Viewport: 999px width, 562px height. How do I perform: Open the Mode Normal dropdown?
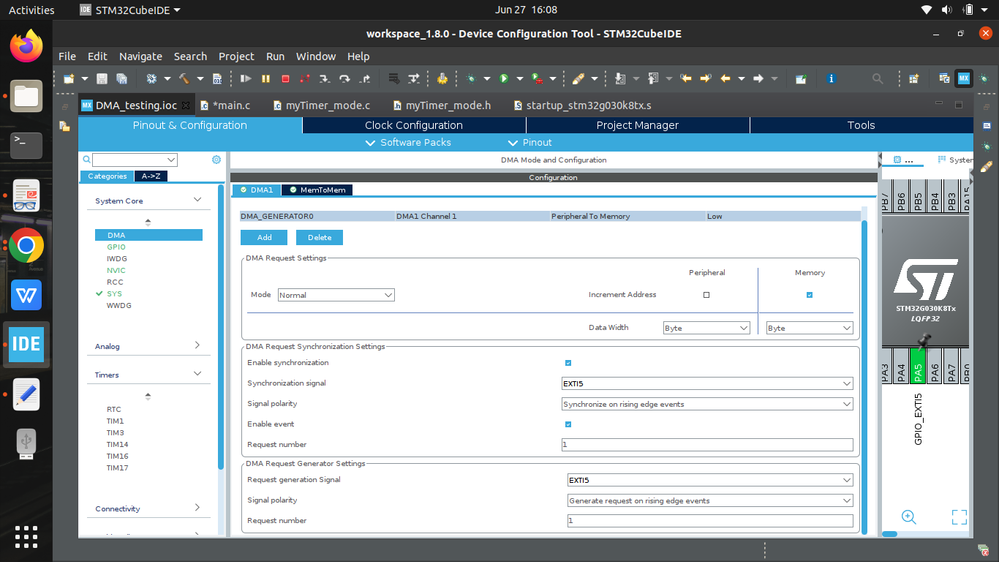pos(336,295)
